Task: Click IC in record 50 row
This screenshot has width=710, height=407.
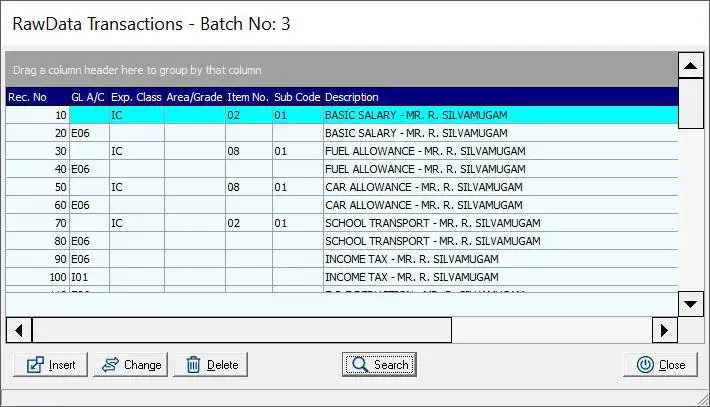Action: coord(137,187)
